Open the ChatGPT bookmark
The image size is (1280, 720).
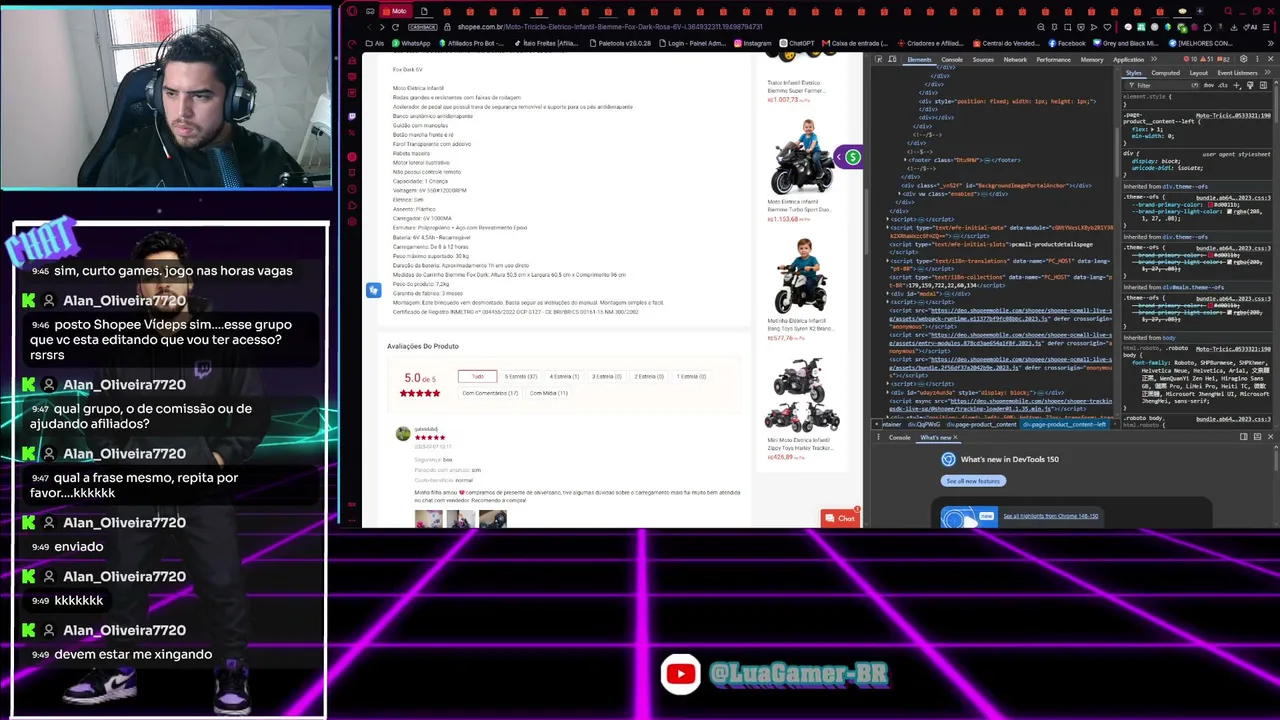[797, 44]
